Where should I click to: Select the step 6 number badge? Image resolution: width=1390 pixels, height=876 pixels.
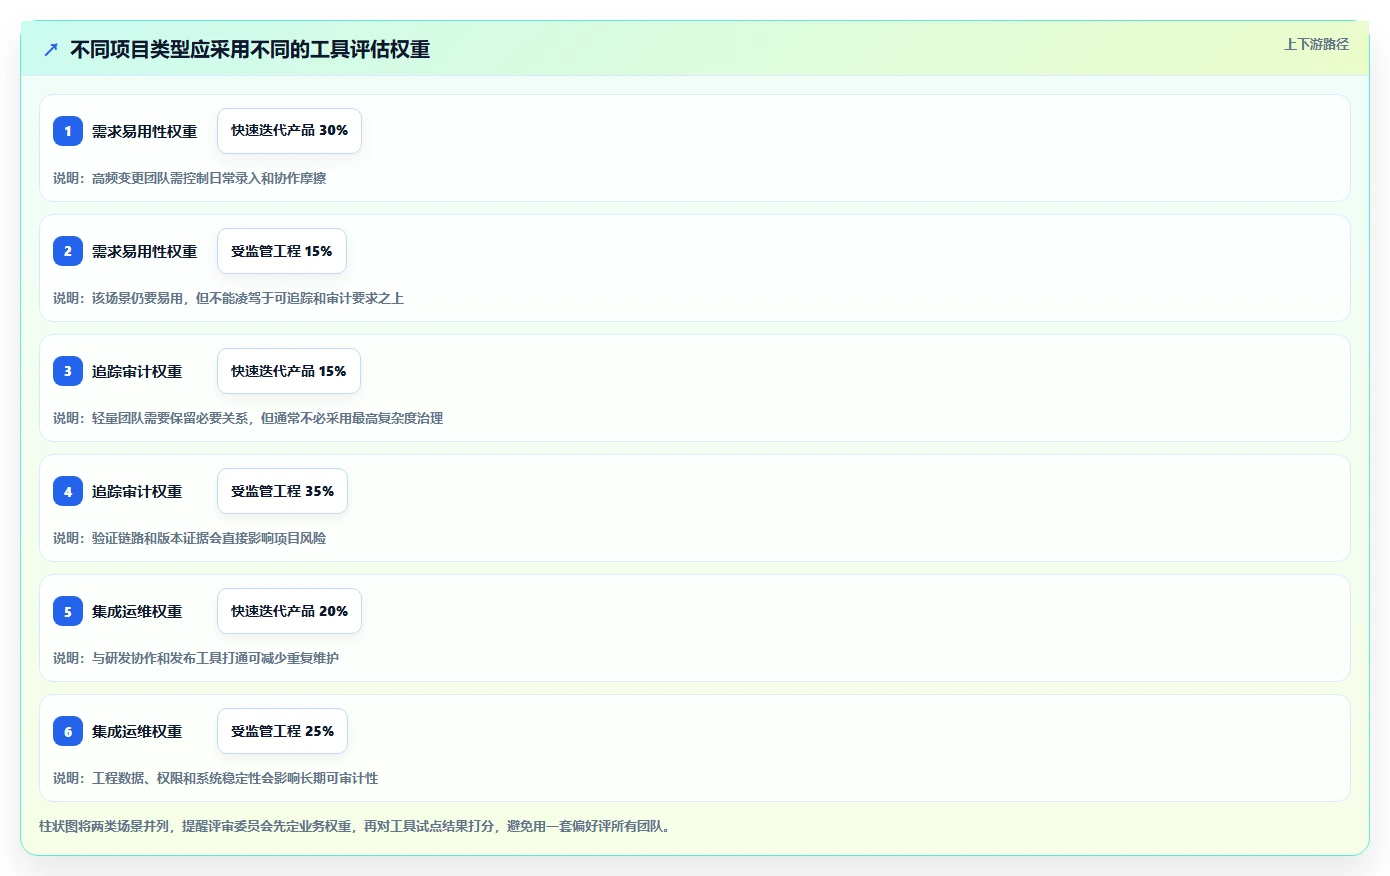pyautogui.click(x=68, y=731)
